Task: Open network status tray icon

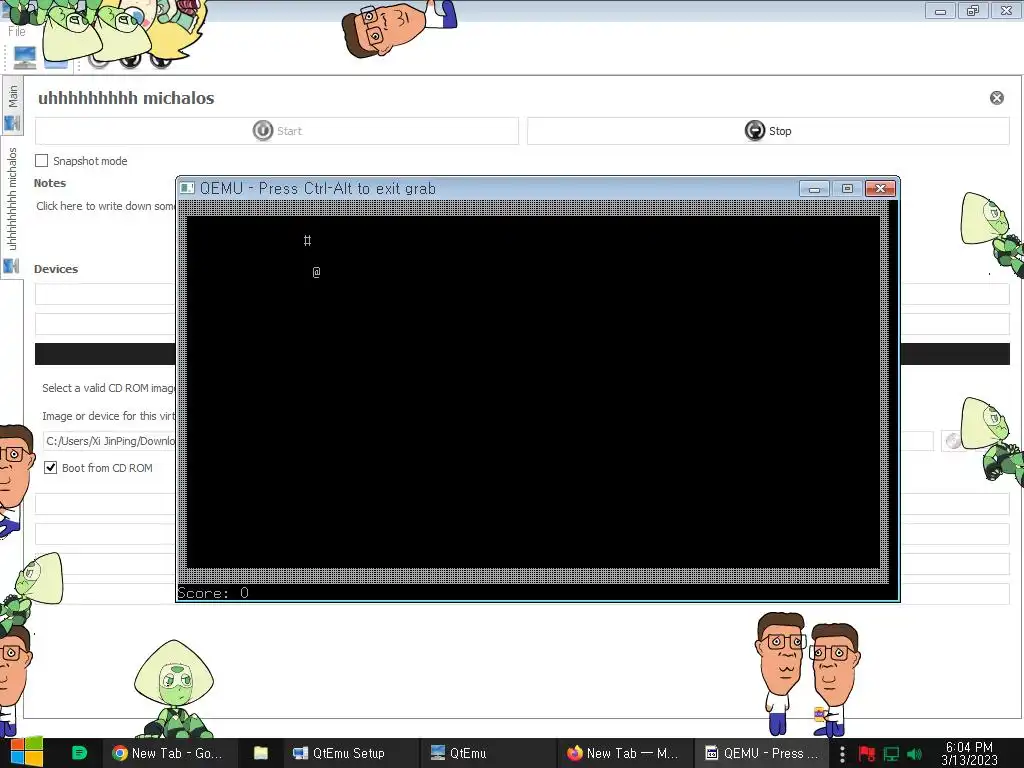Action: tap(891, 754)
